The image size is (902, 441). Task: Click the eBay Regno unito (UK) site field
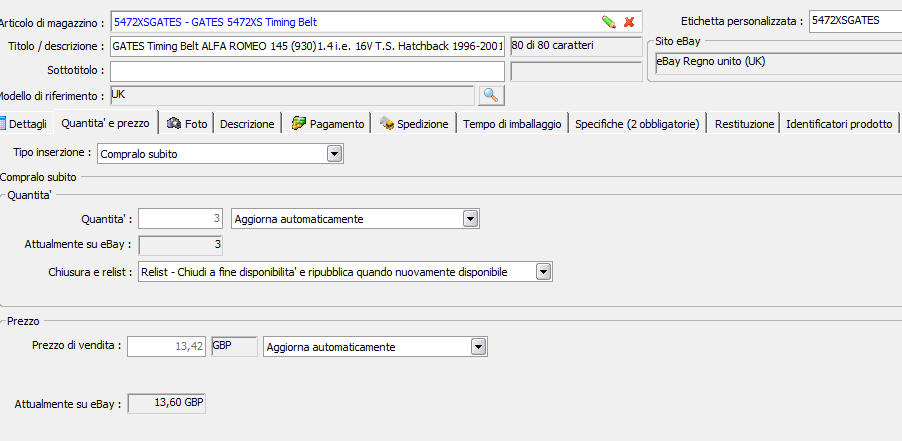(778, 62)
